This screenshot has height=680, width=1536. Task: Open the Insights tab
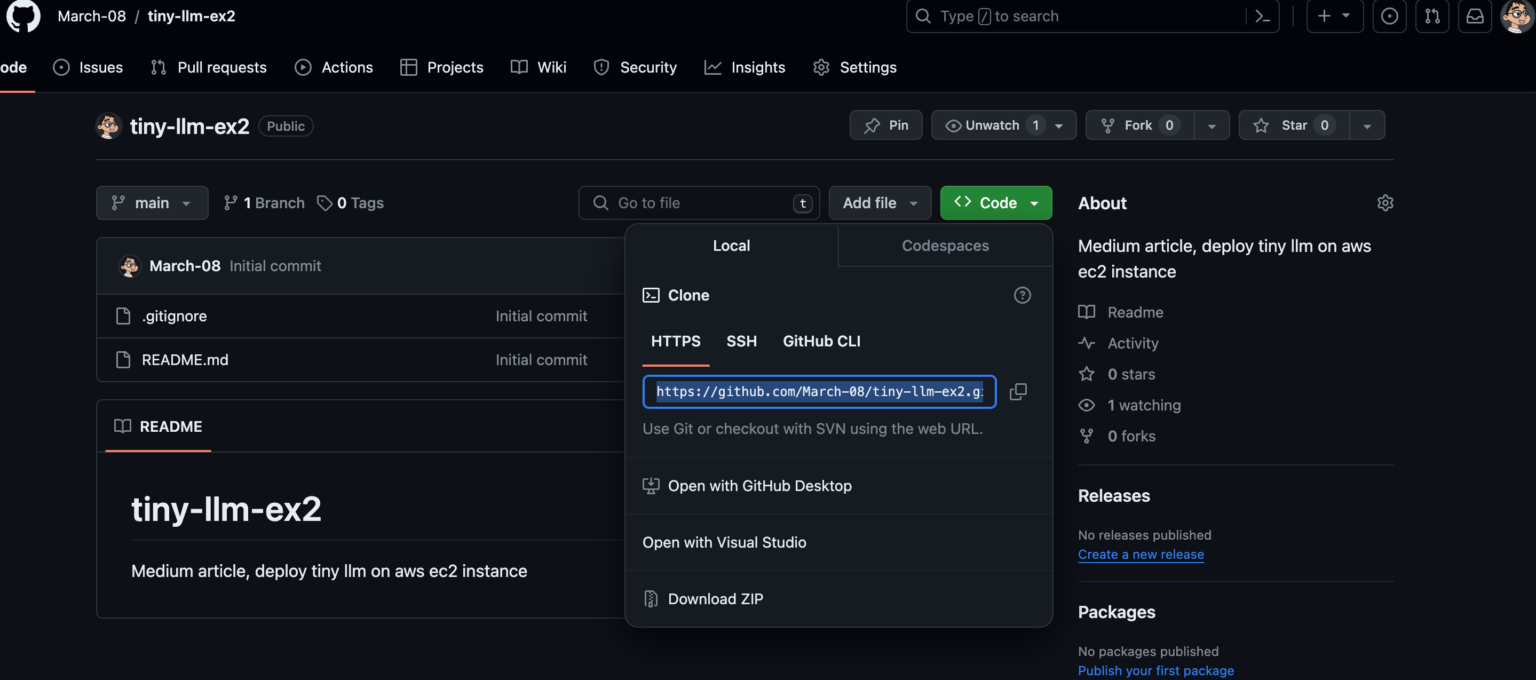tap(745, 67)
